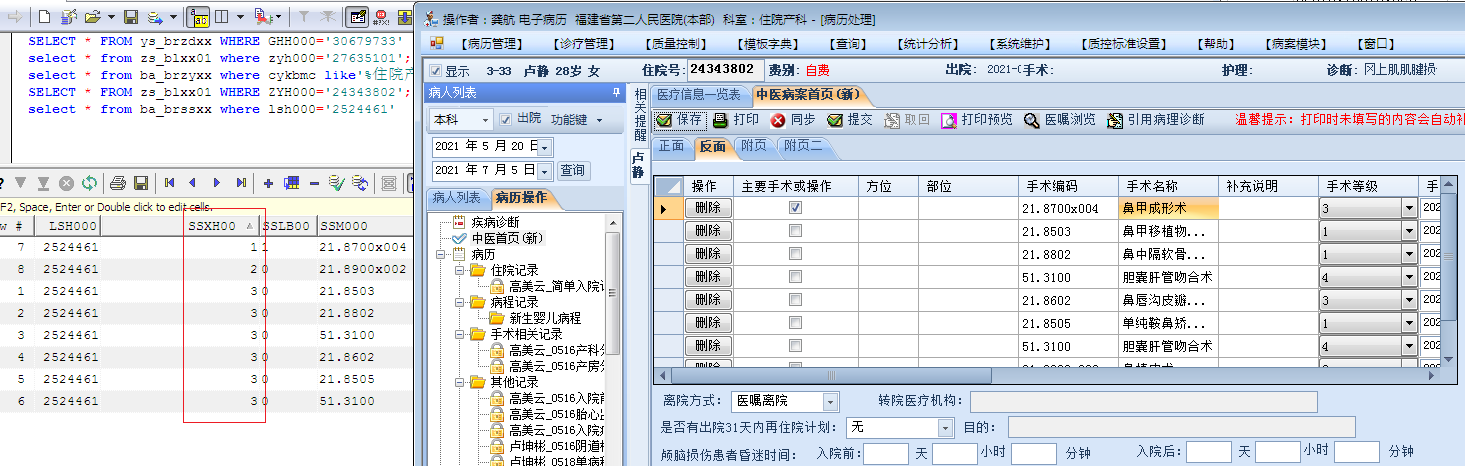Click the minus delete-record icon
Screen dimensions: 1465x466
(314, 183)
